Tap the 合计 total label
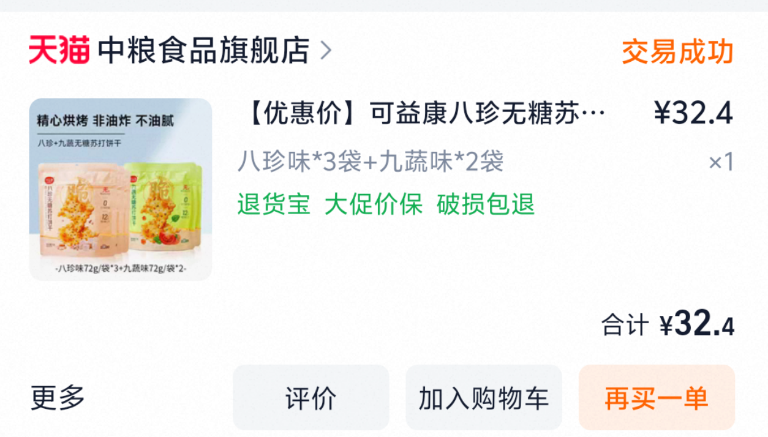Image resolution: width=768 pixels, height=437 pixels. tap(625, 325)
